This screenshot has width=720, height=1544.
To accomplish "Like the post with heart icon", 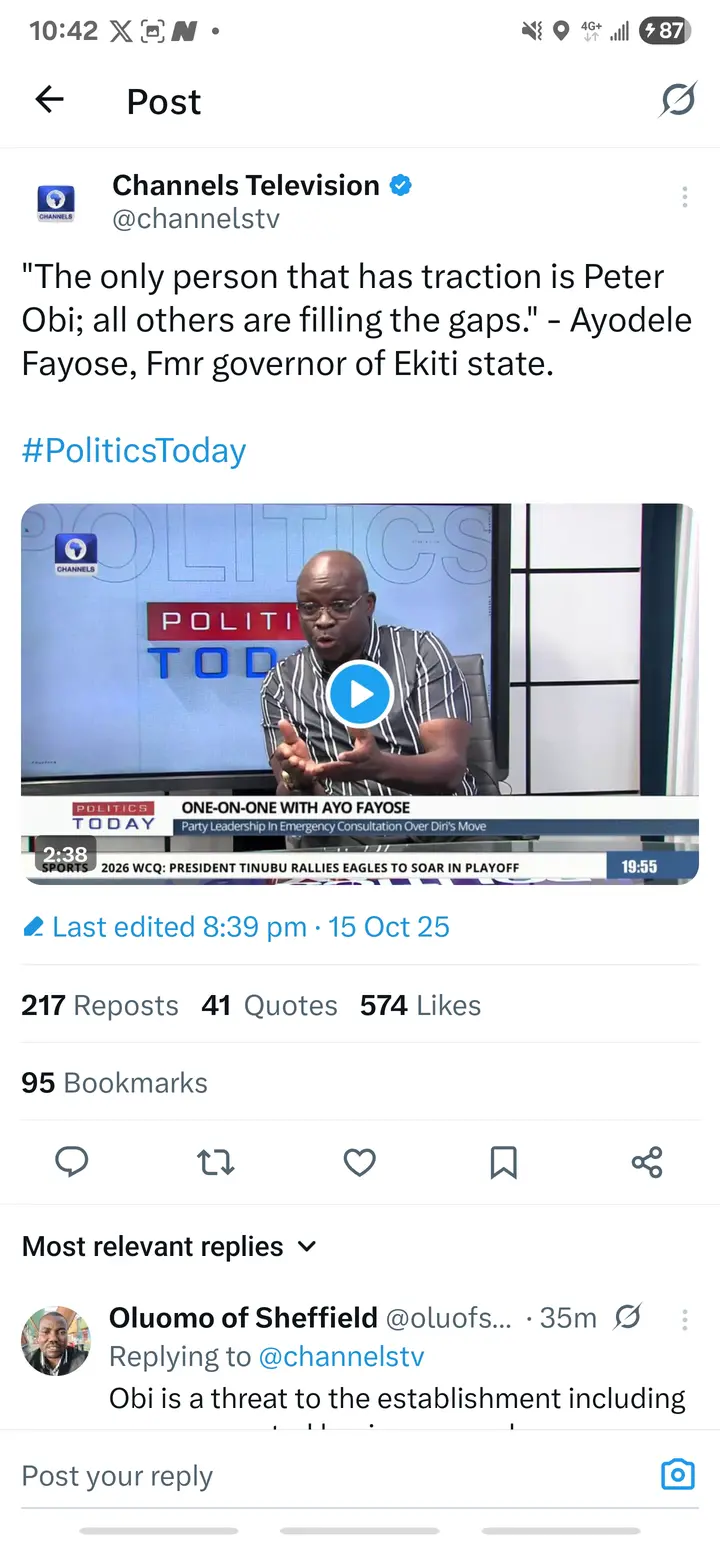I will tap(359, 1162).
